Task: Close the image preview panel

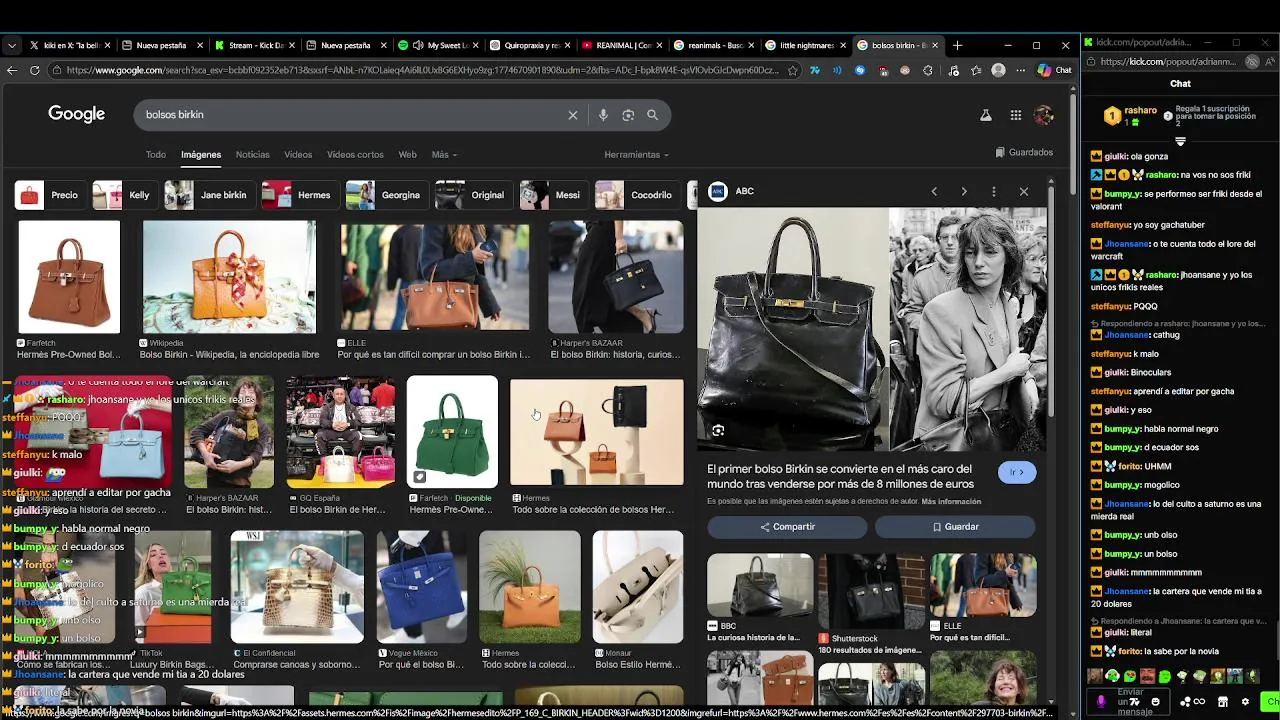Action: coord(1023,191)
